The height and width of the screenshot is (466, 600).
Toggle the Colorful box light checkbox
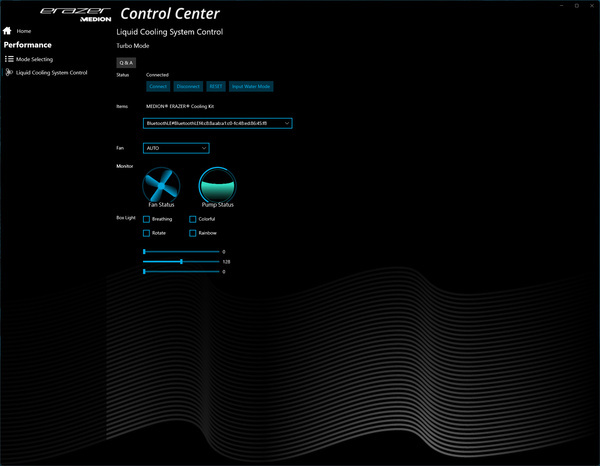click(193, 218)
